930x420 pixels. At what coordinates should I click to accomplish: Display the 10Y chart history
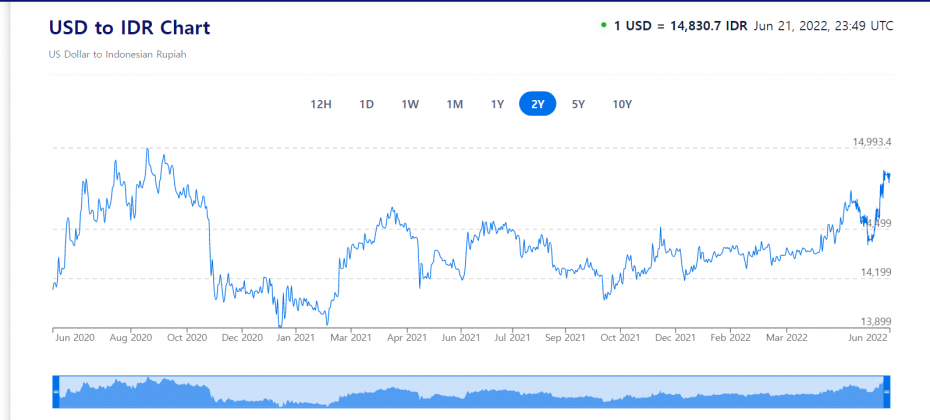(x=622, y=104)
